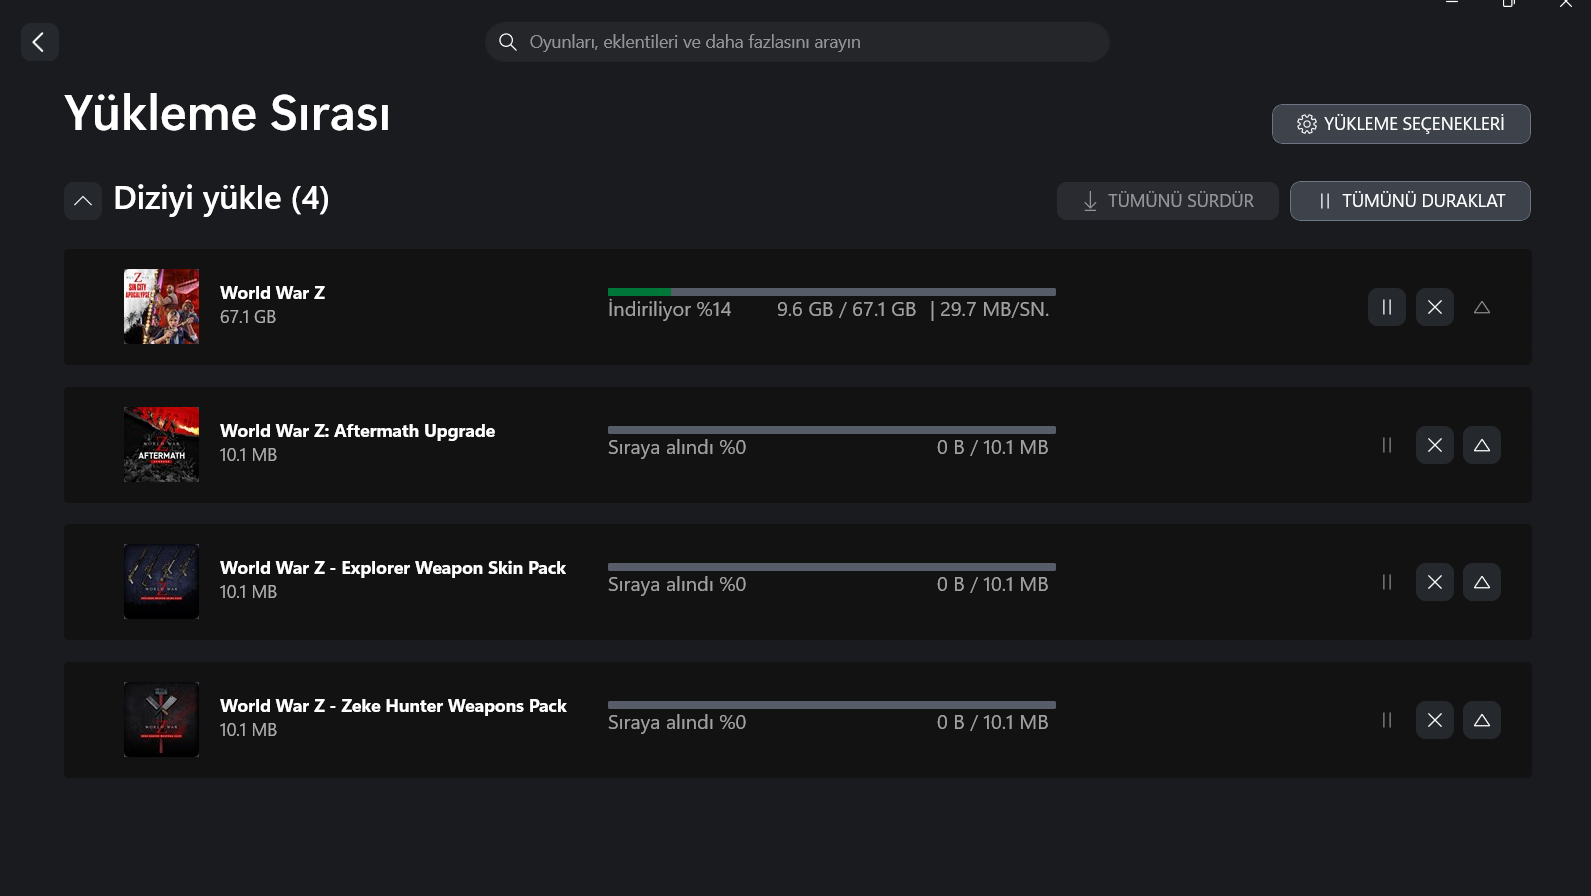Screen dimensions: 1591x896
Task: Click TÜMÜNÜ DURAKLAT to pause all
Action: pos(1410,201)
